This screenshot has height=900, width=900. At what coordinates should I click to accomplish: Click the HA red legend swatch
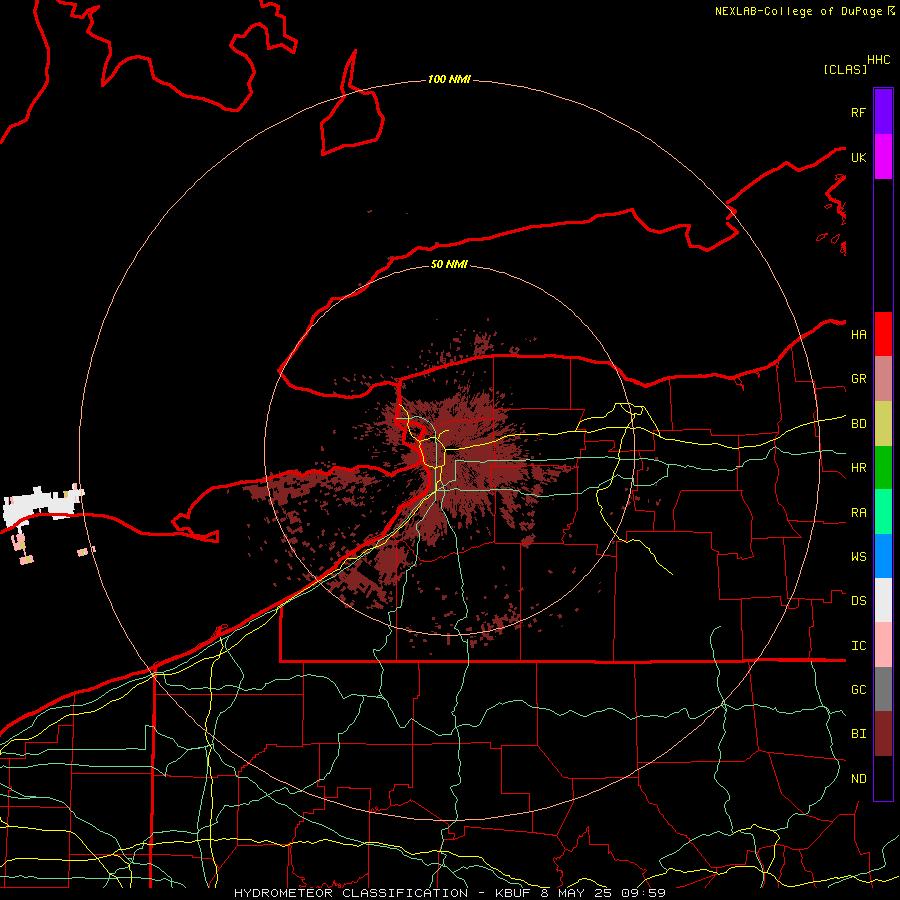[883, 334]
